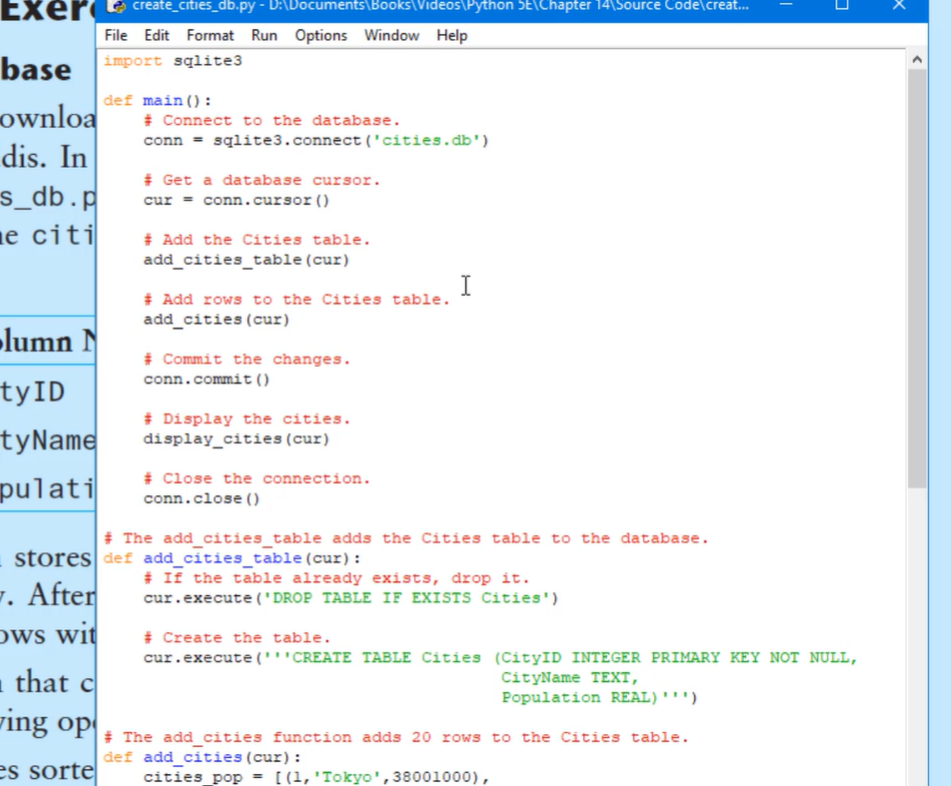The image size is (951, 786).
Task: Click the 'def add_cities_table(cur):' definition
Action: pos(232,559)
